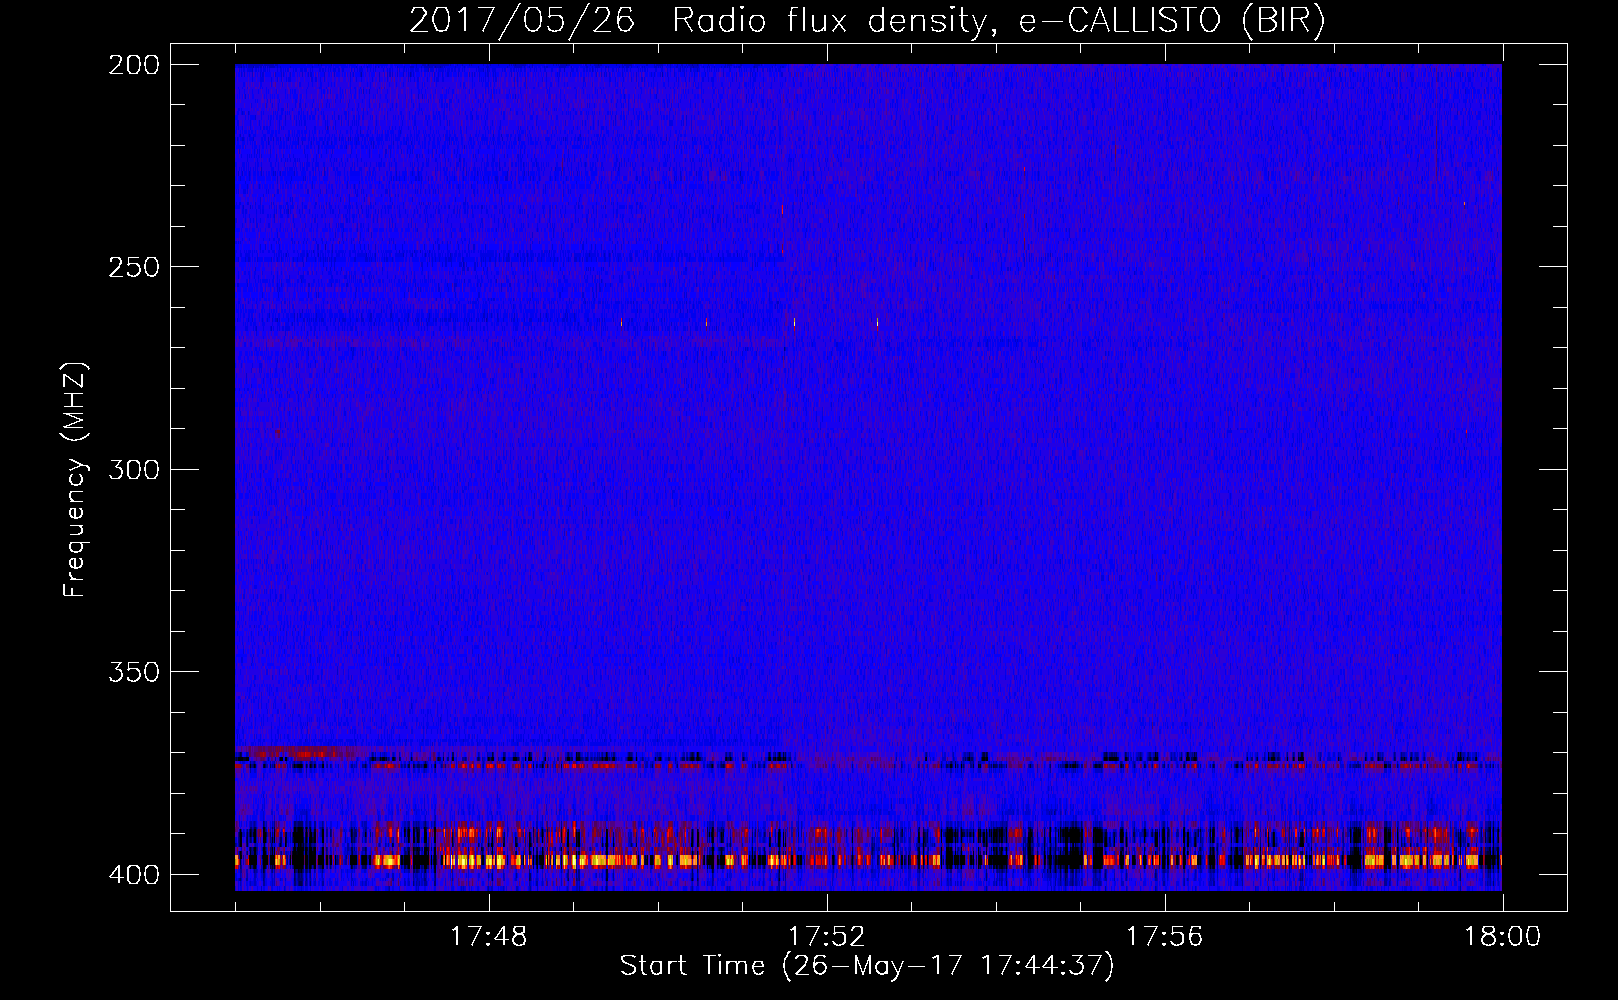Click the 17:52 time tick label
The image size is (1618, 1000).
[x=826, y=937]
